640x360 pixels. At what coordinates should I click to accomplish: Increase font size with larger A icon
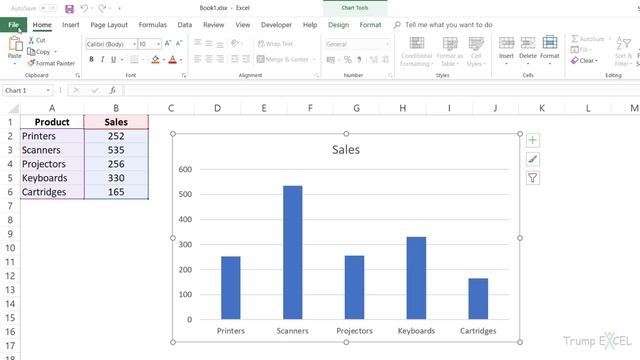(x=168, y=43)
